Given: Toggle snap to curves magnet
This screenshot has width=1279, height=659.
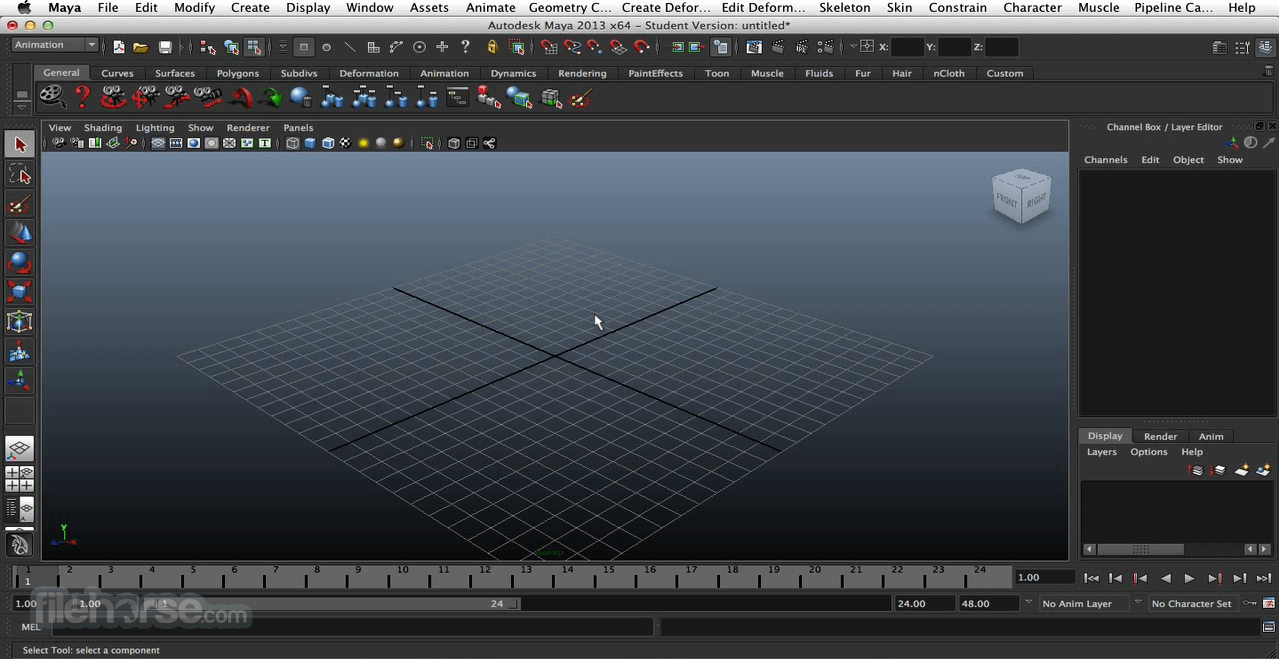Looking at the screenshot, I should point(572,46).
